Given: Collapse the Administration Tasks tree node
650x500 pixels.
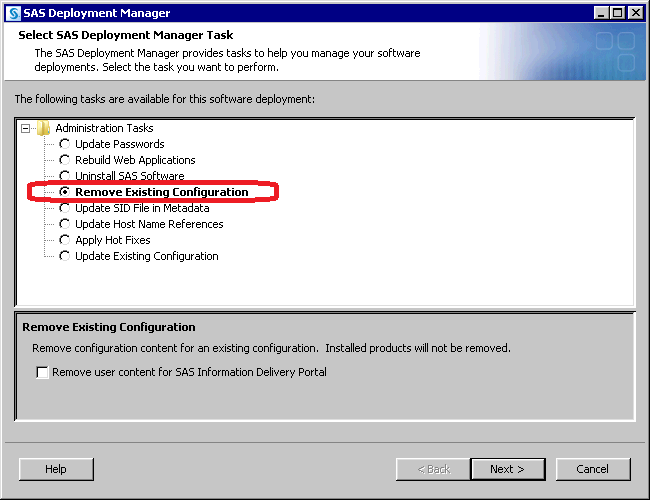Looking at the screenshot, I should (26, 128).
